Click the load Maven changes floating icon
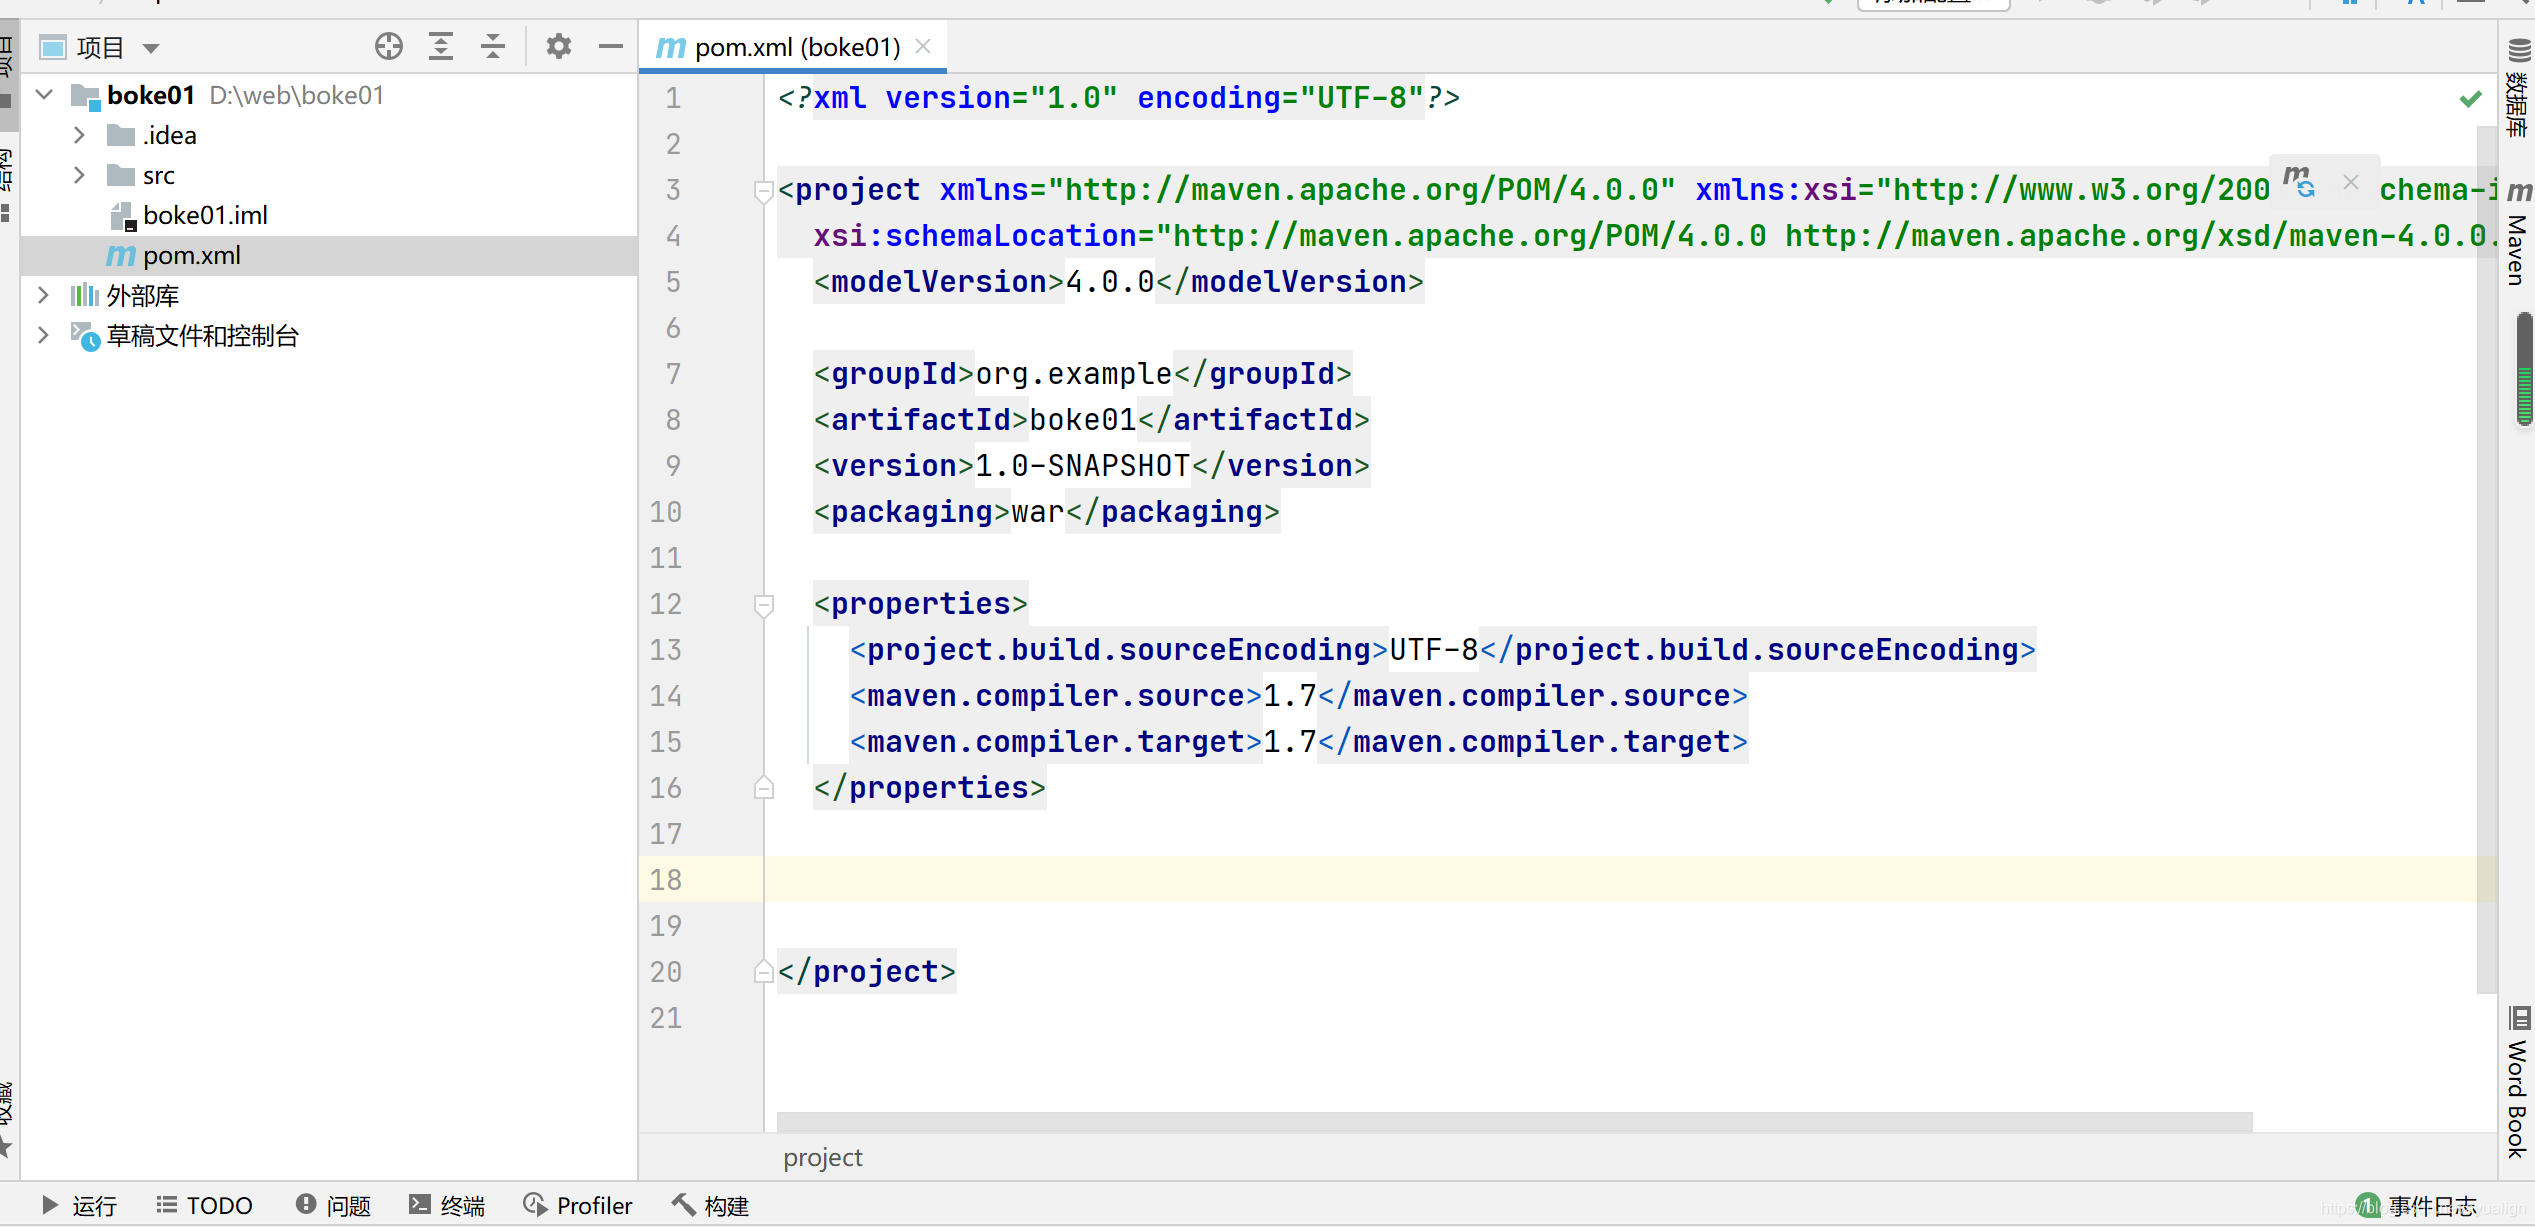Screen dimensions: 2535x1227 tap(2299, 181)
